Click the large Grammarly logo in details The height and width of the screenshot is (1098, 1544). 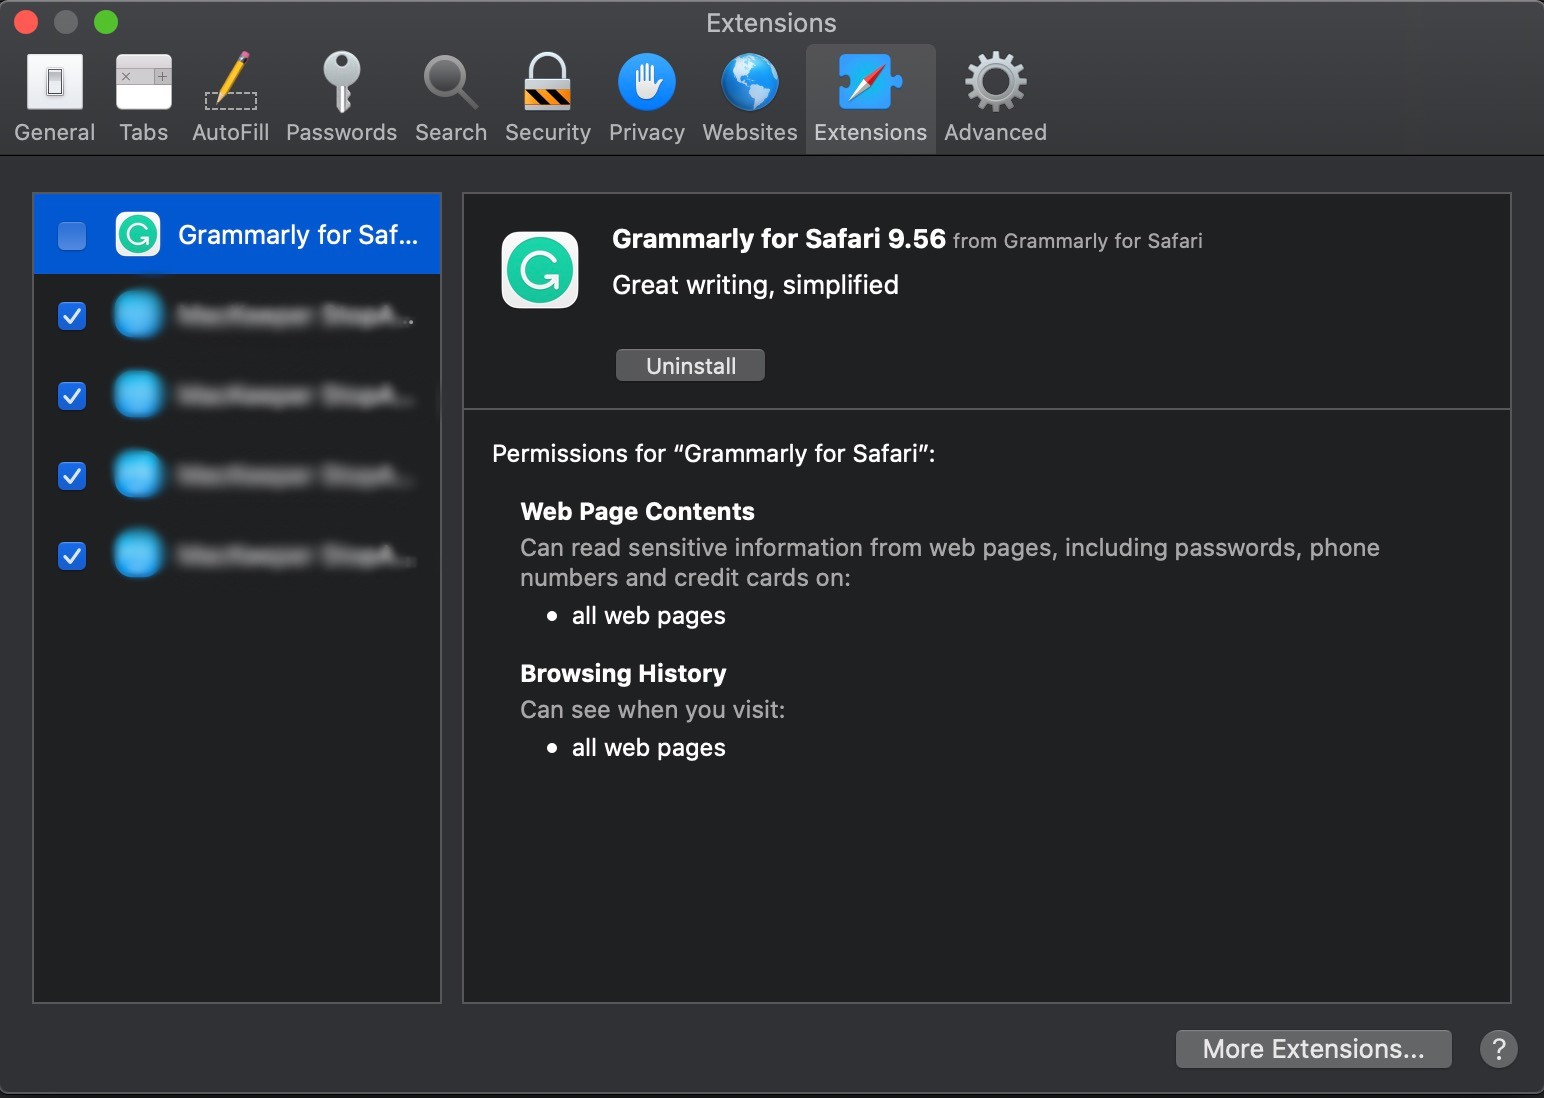540,270
